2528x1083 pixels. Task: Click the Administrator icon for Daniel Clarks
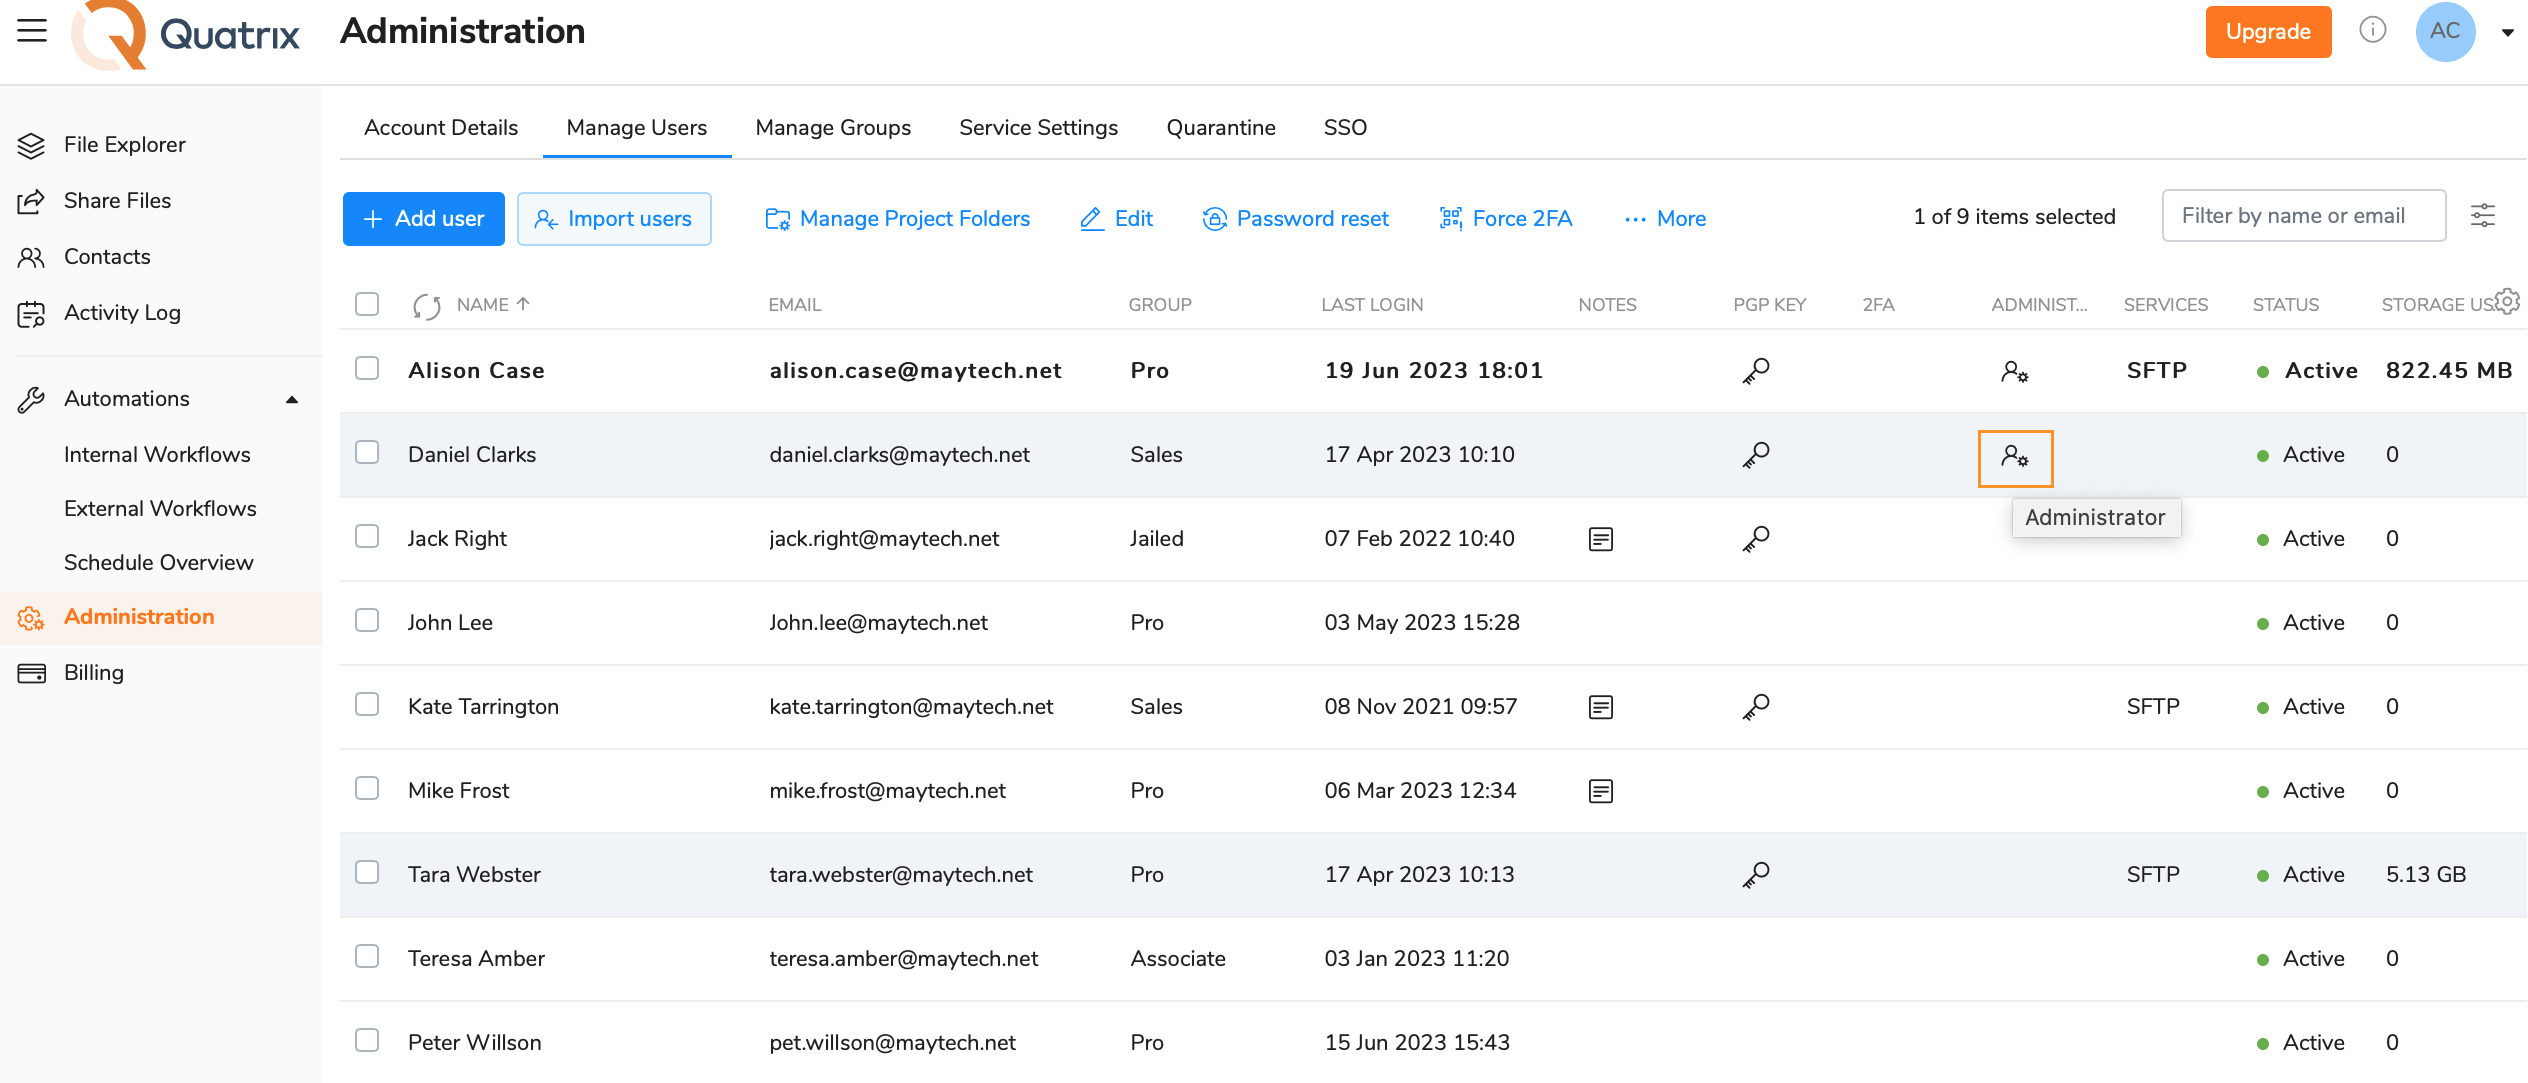pyautogui.click(x=2015, y=457)
